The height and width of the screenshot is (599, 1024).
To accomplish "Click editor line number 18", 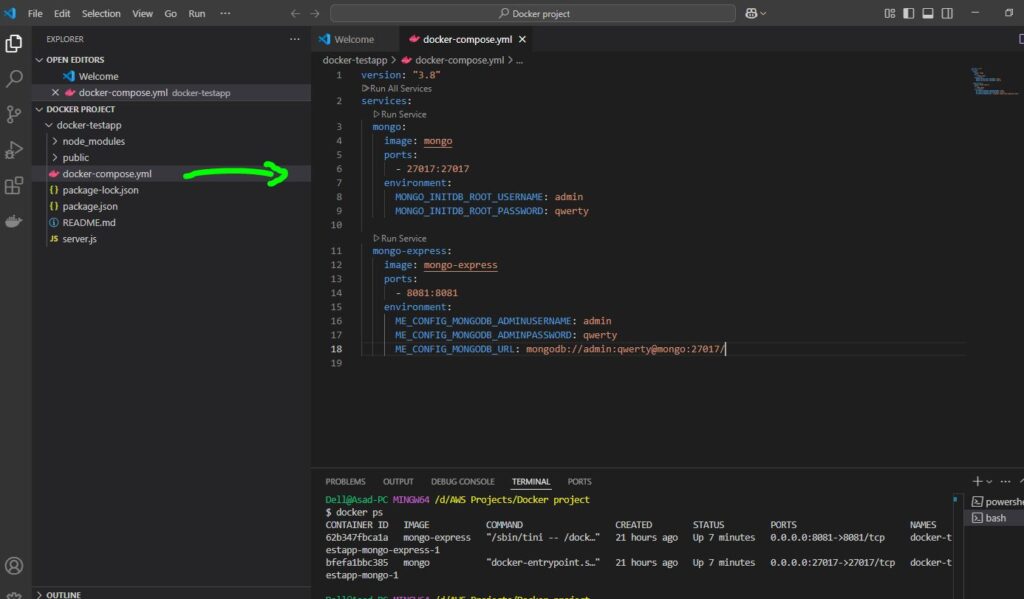I will click(x=336, y=349).
